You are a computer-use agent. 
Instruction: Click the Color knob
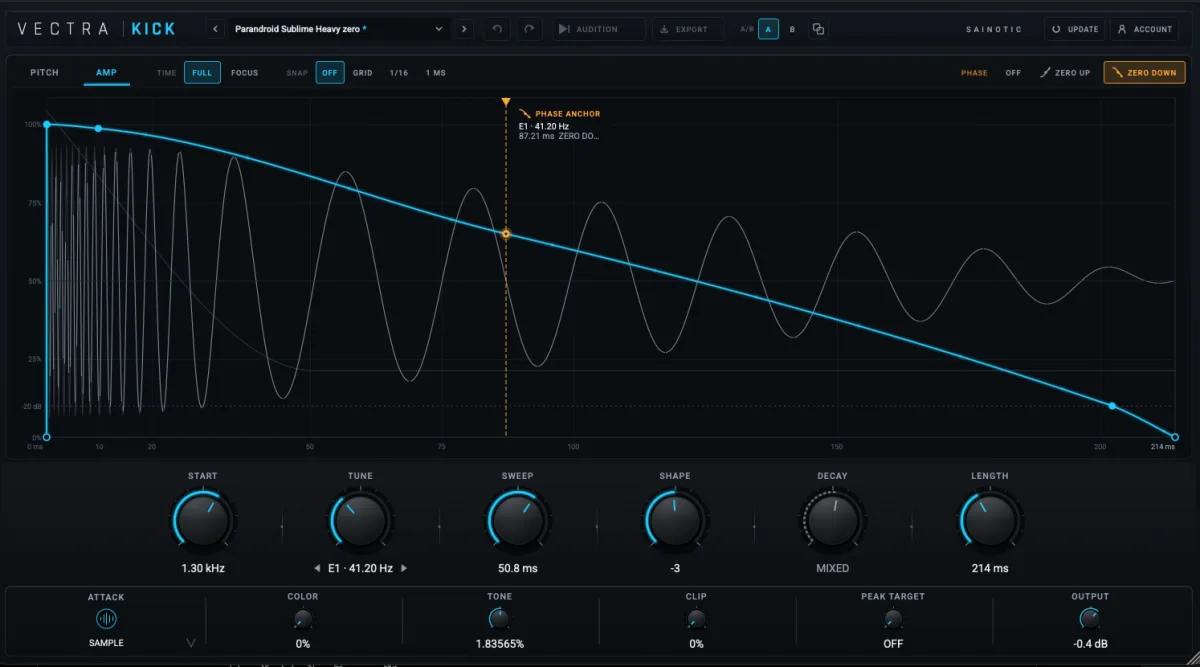(x=303, y=620)
